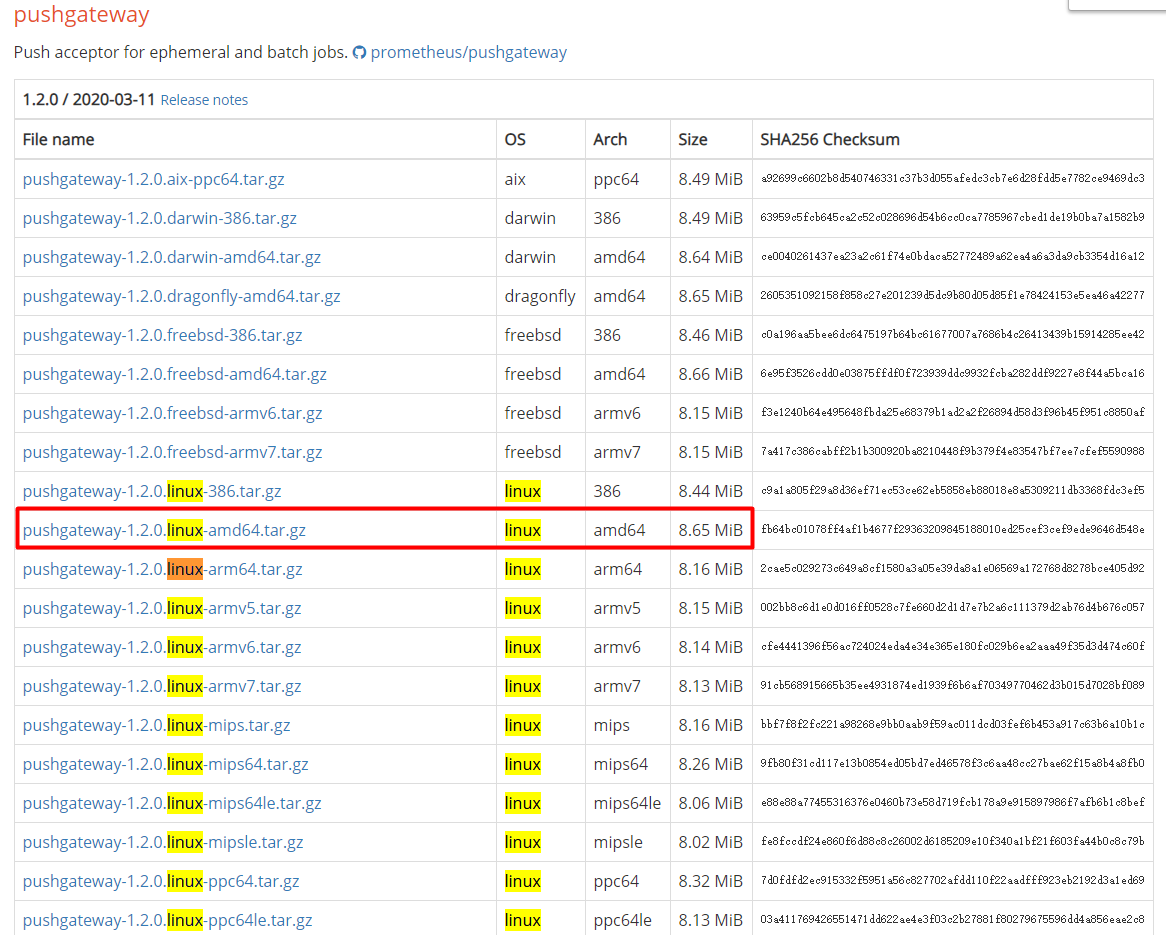Download pushgateway-1.2.0.linux-mips64le.tar.gz
The image size is (1166, 935).
pos(172,803)
